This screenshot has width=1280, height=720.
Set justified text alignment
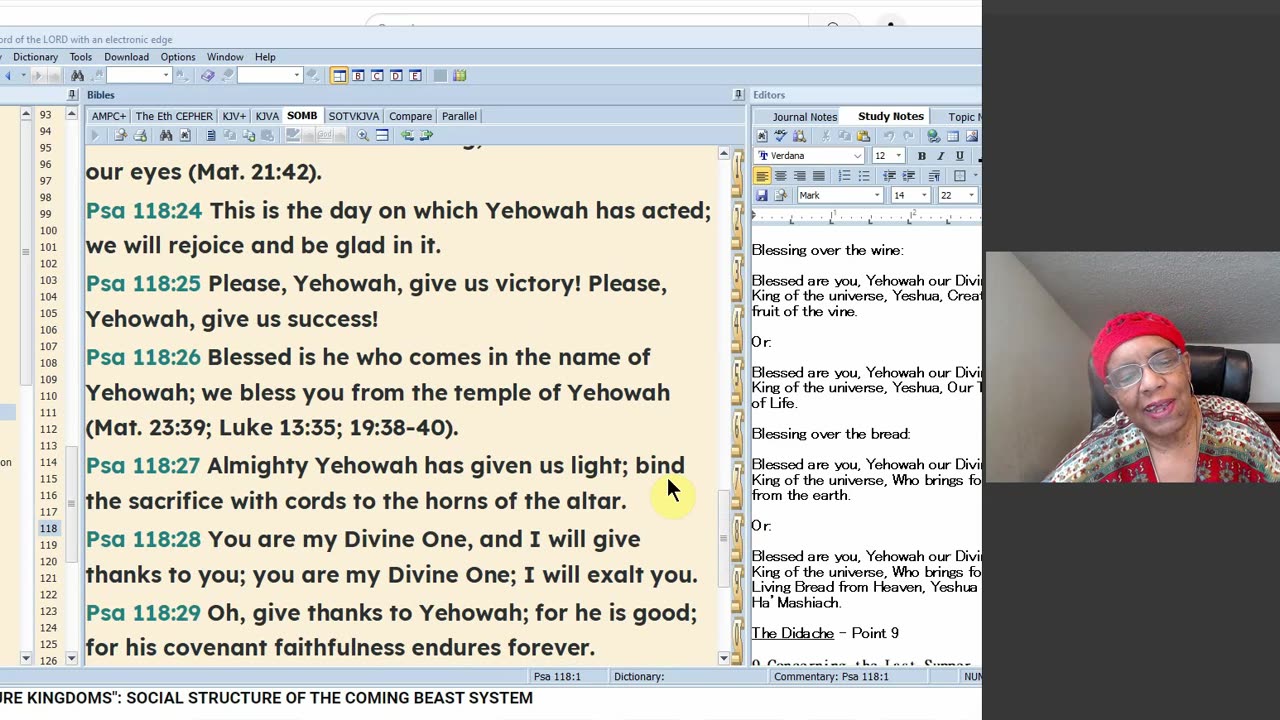(819, 176)
